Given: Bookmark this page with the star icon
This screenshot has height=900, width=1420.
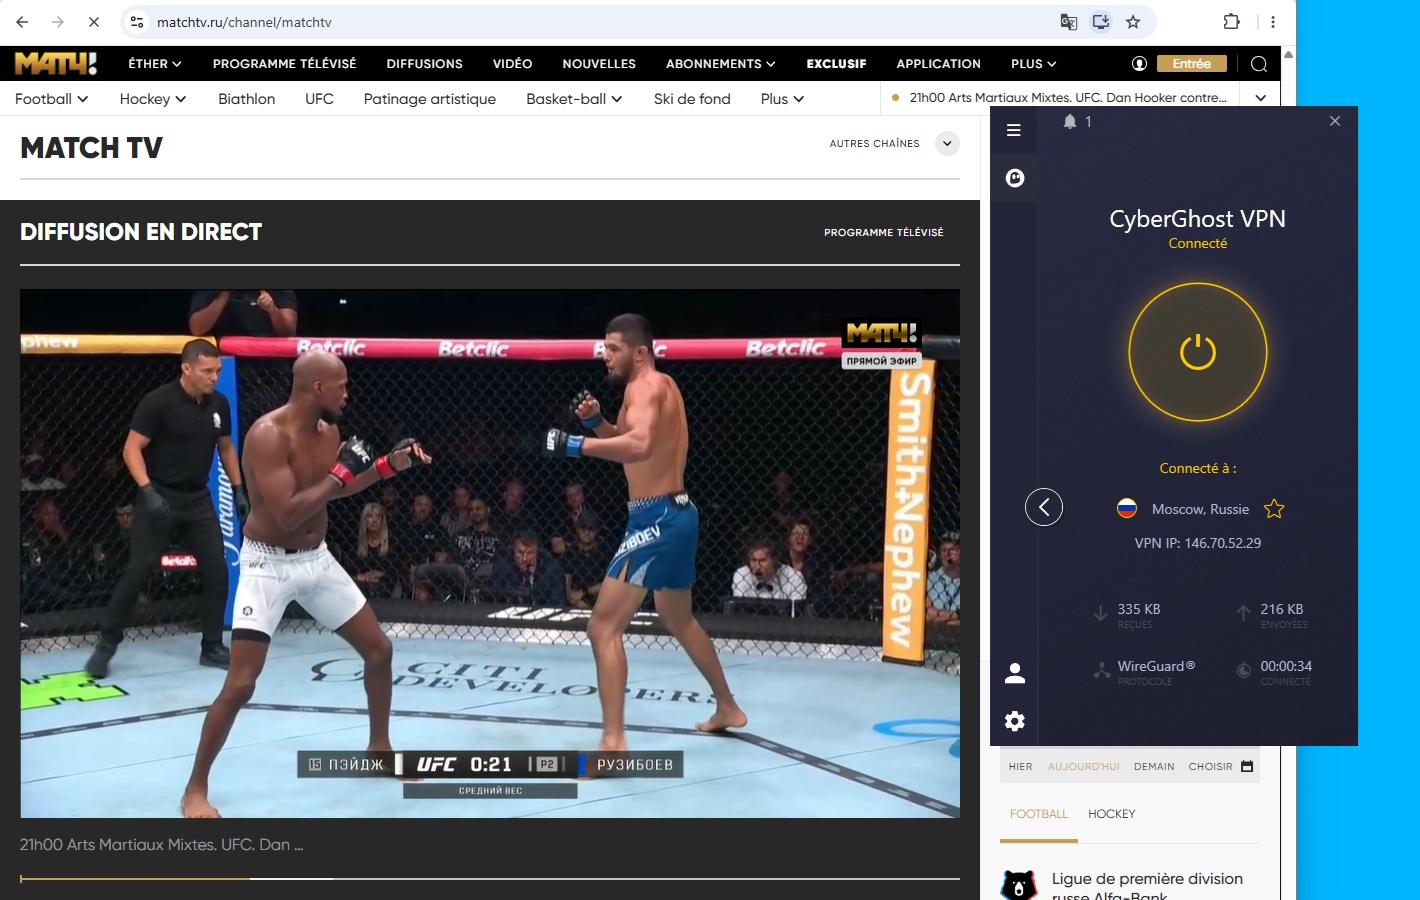Looking at the screenshot, I should tap(1133, 22).
